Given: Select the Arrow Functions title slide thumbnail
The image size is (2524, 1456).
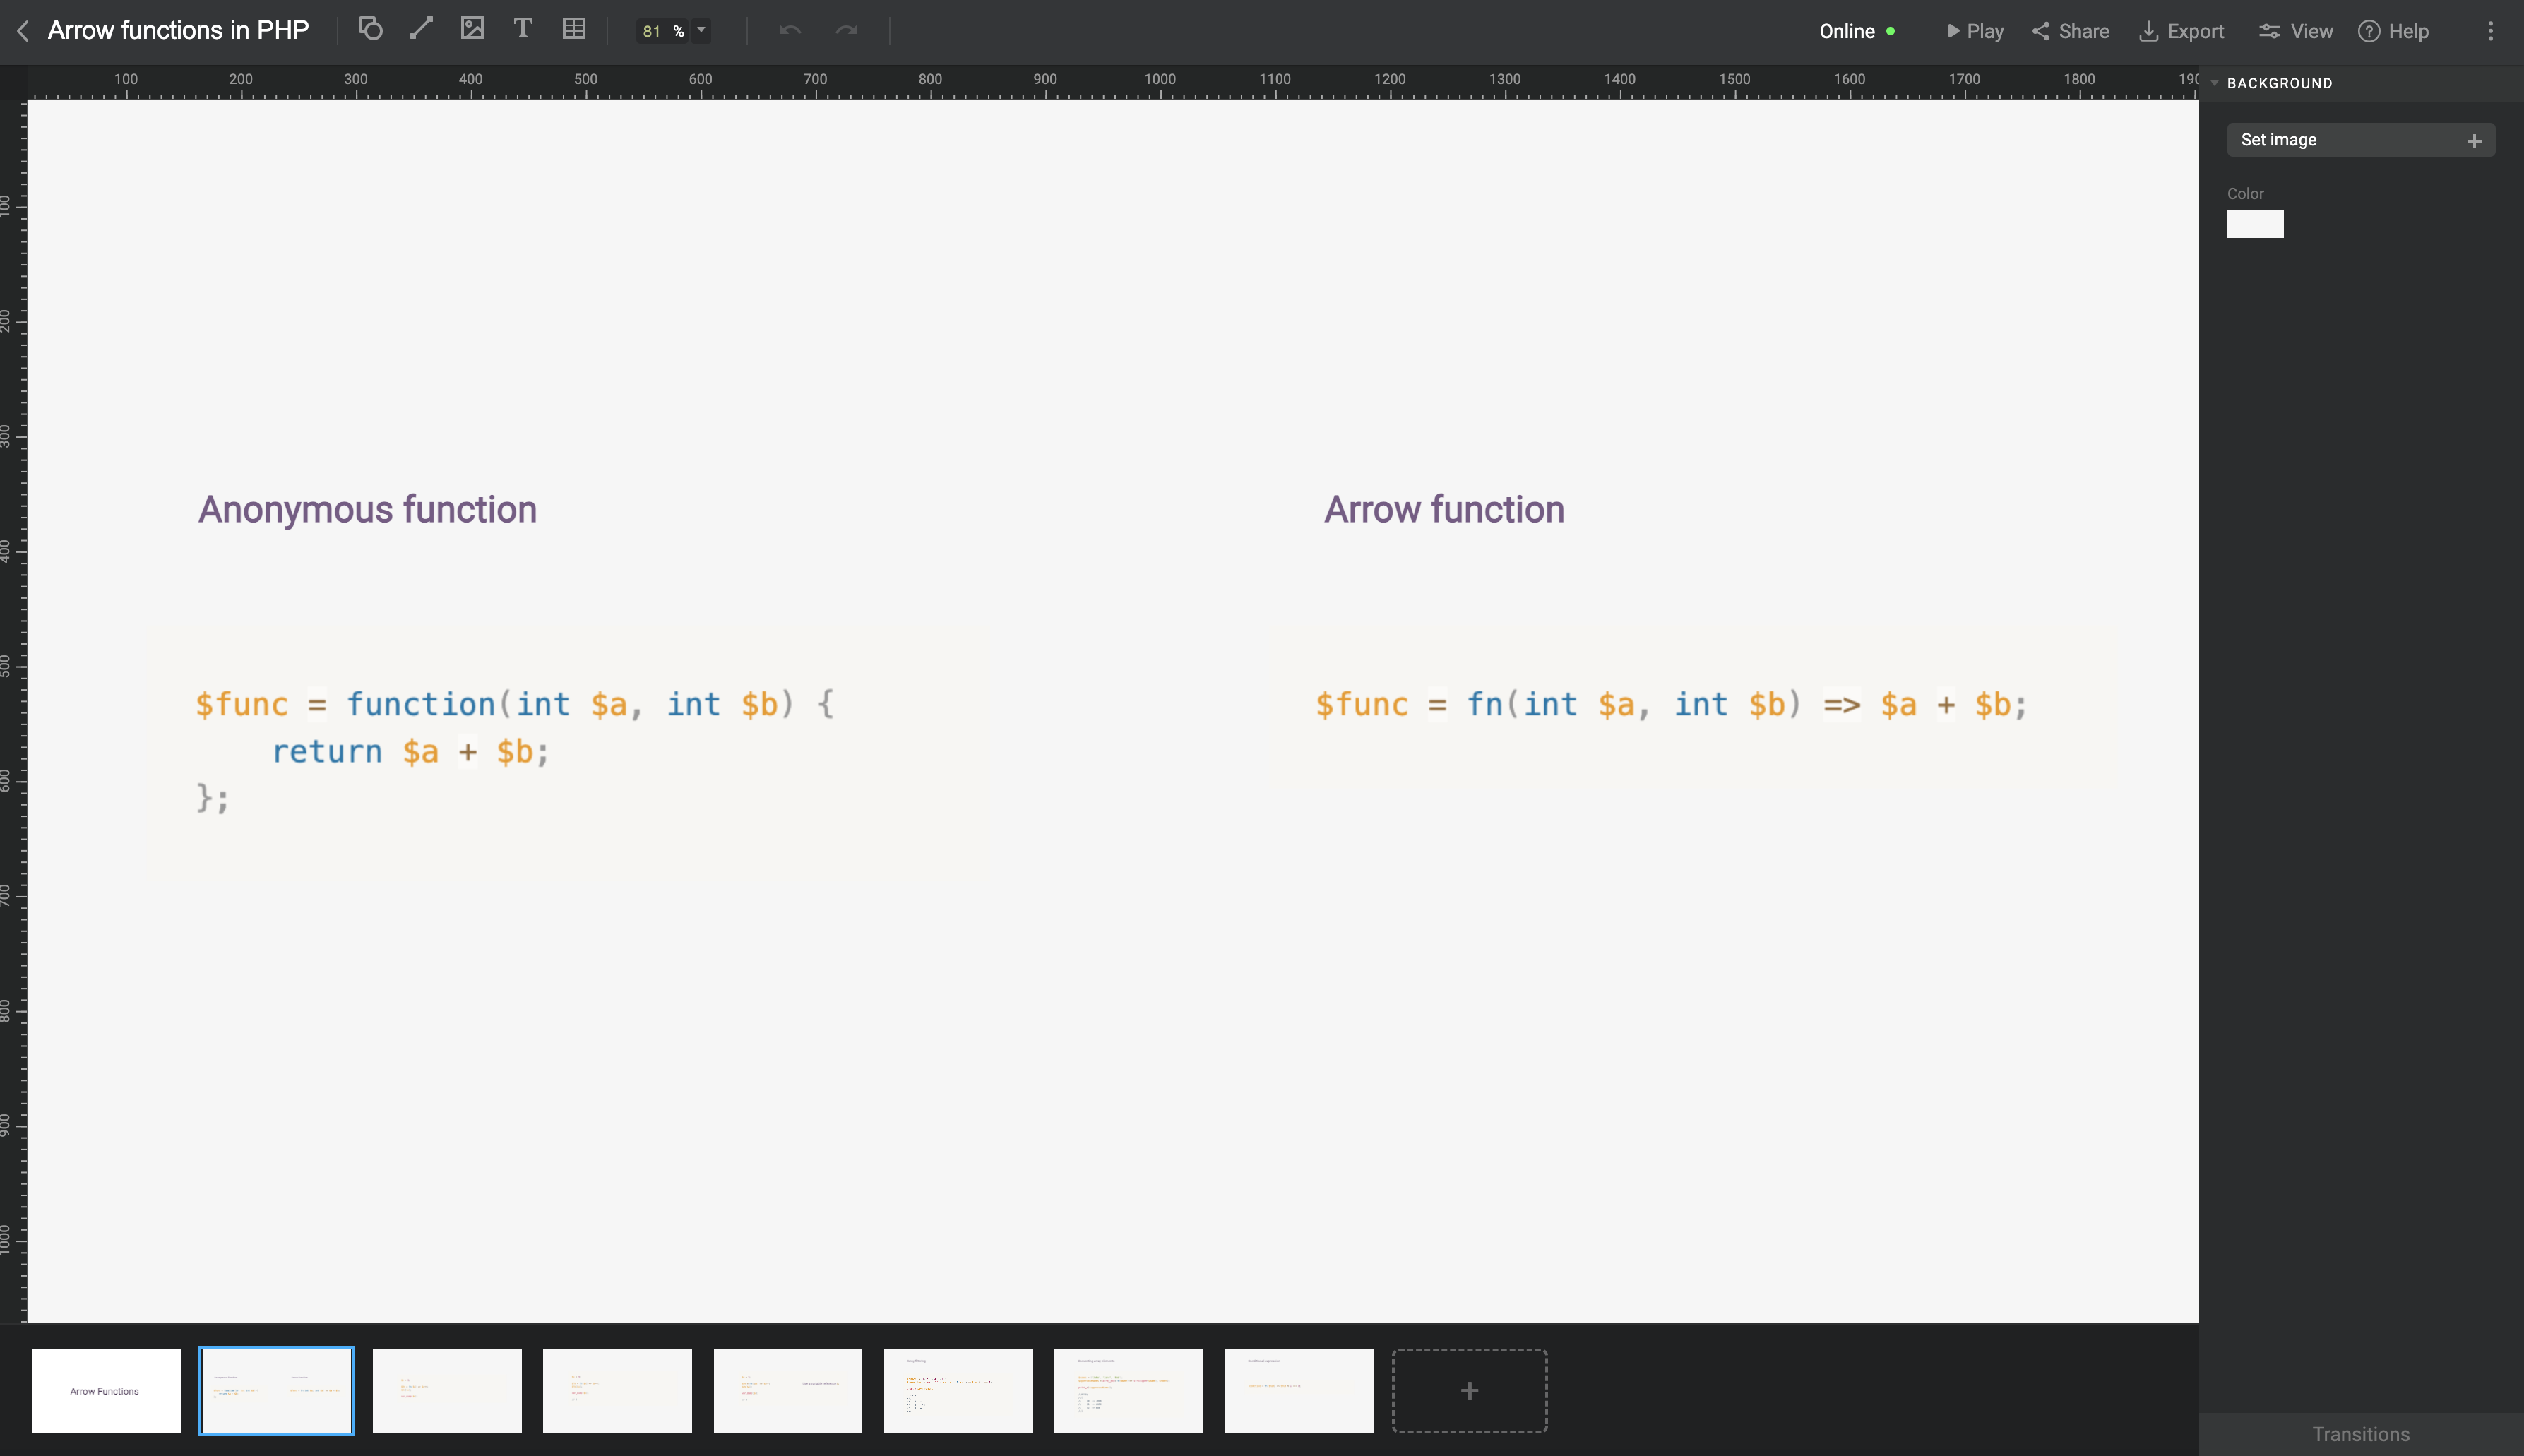Looking at the screenshot, I should click(106, 1391).
